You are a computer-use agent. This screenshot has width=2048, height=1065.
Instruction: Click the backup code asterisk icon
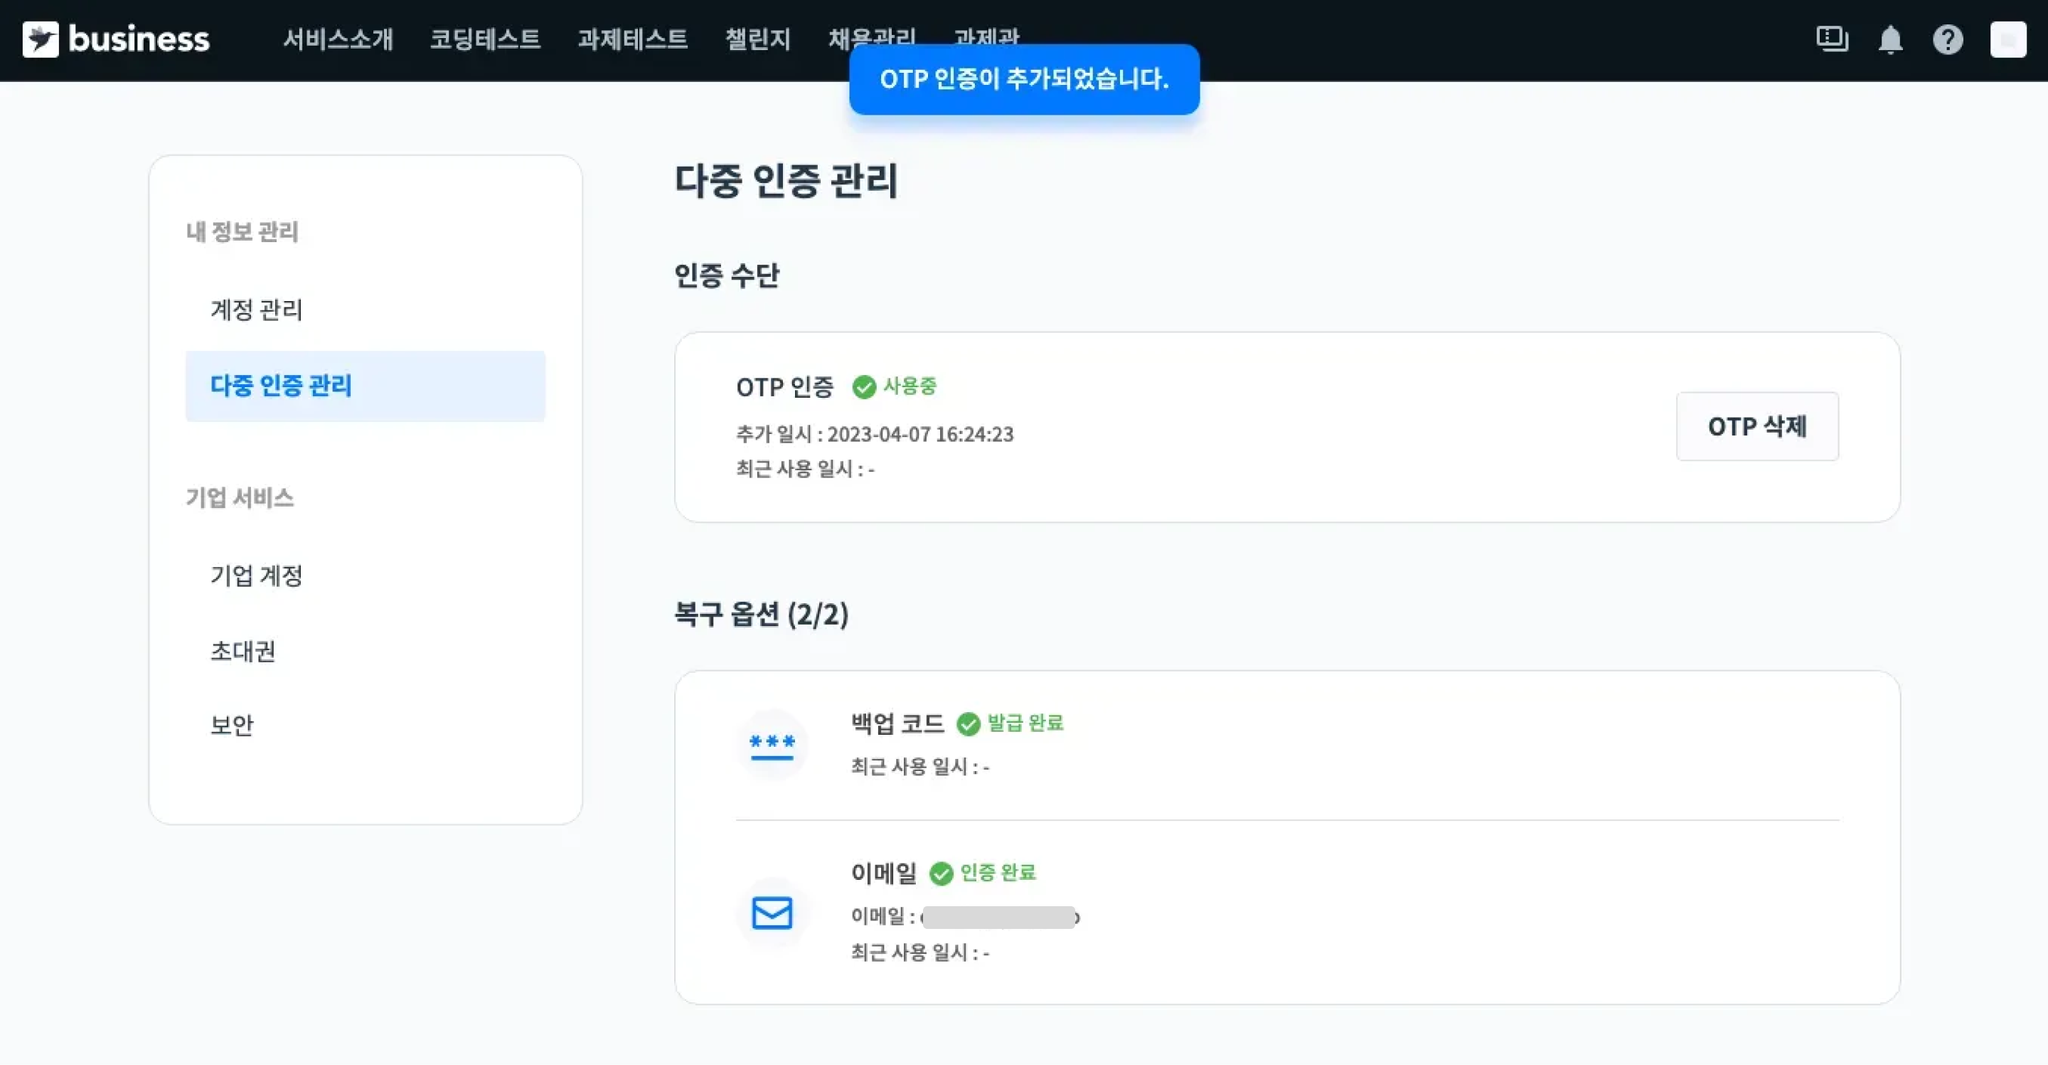pos(772,745)
